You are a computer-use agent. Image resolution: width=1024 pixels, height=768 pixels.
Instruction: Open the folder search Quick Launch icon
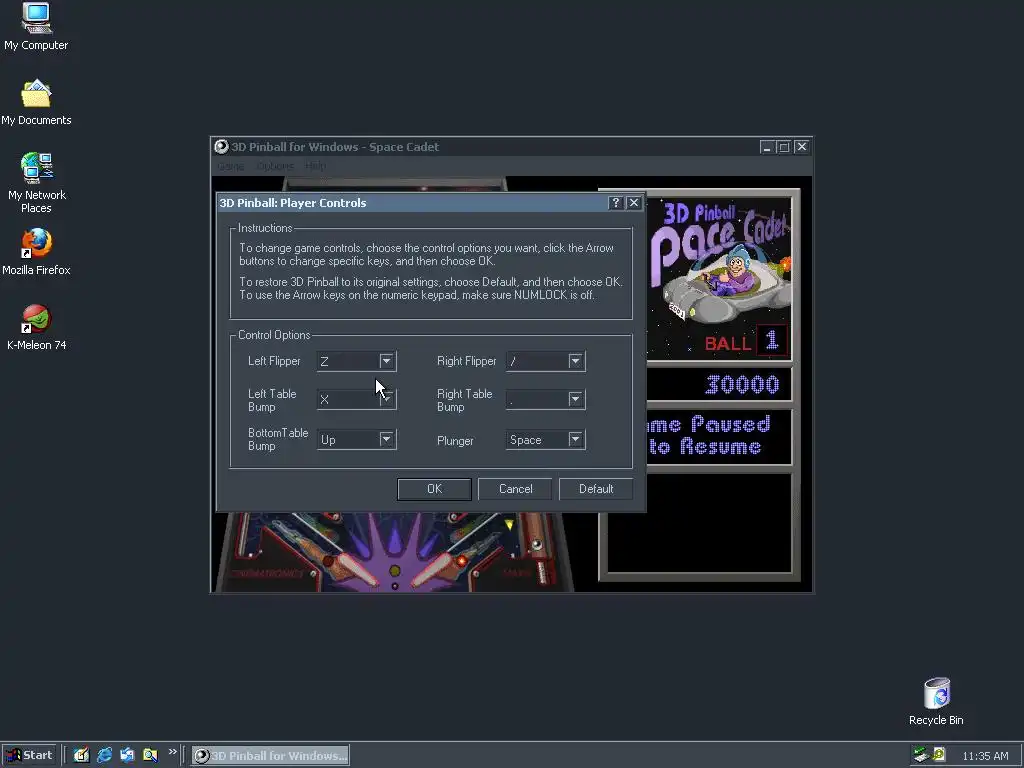(150, 755)
